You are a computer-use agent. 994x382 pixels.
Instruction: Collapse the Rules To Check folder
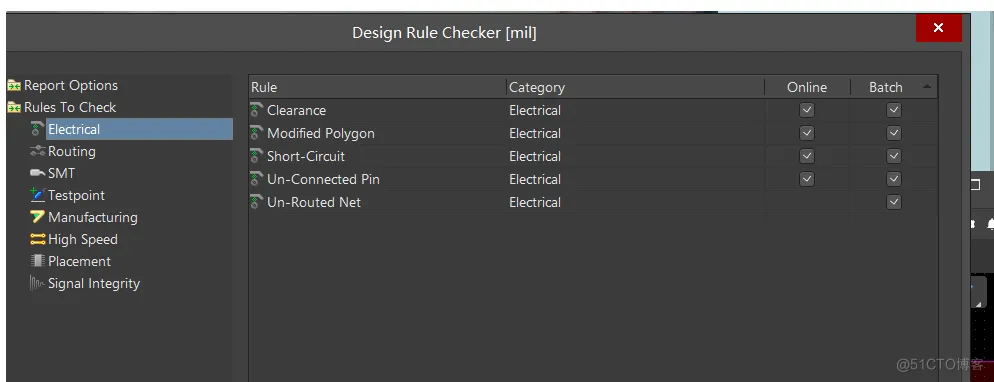pos(14,107)
